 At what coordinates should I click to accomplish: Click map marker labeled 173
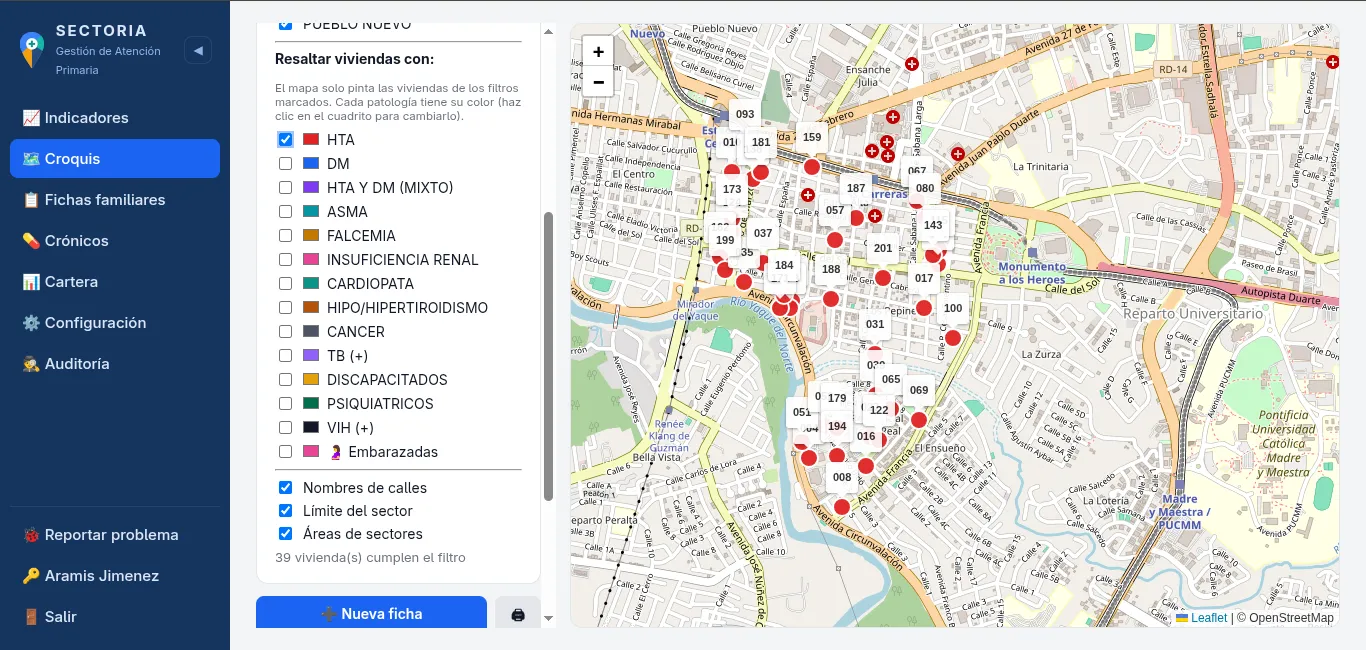point(732,189)
